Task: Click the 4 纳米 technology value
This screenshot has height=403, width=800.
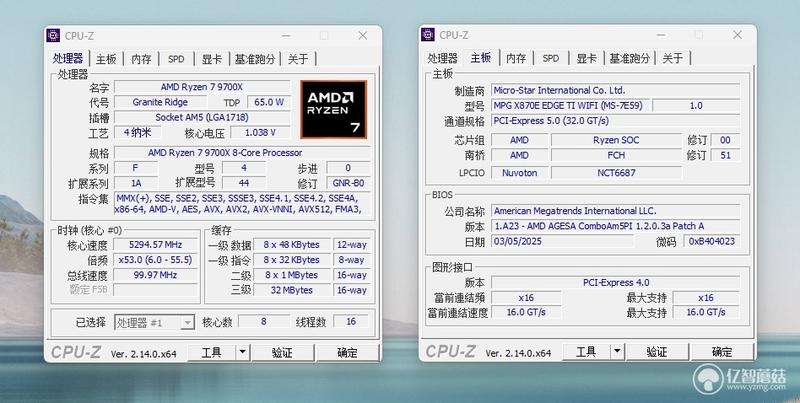Action: pyautogui.click(x=138, y=133)
